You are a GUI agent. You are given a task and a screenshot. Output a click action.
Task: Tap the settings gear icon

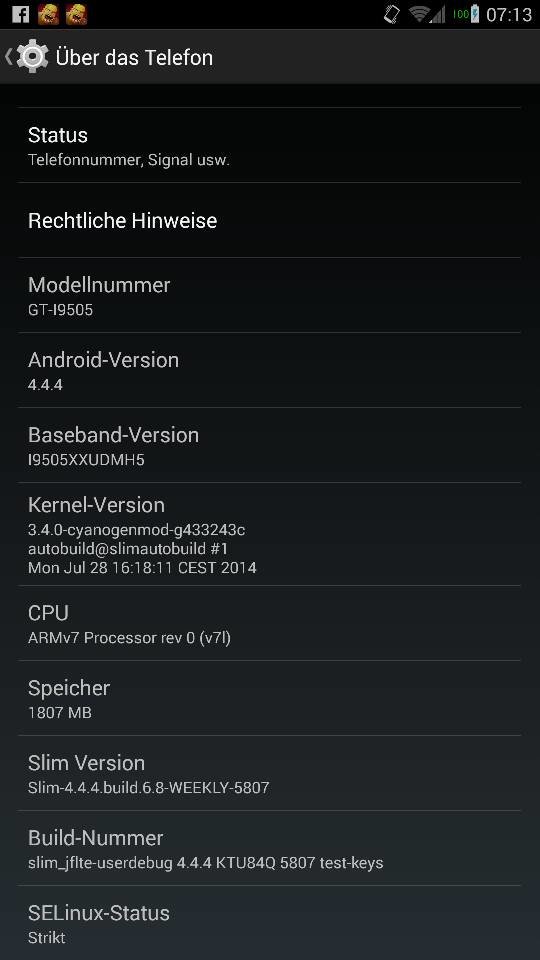click(x=32, y=57)
